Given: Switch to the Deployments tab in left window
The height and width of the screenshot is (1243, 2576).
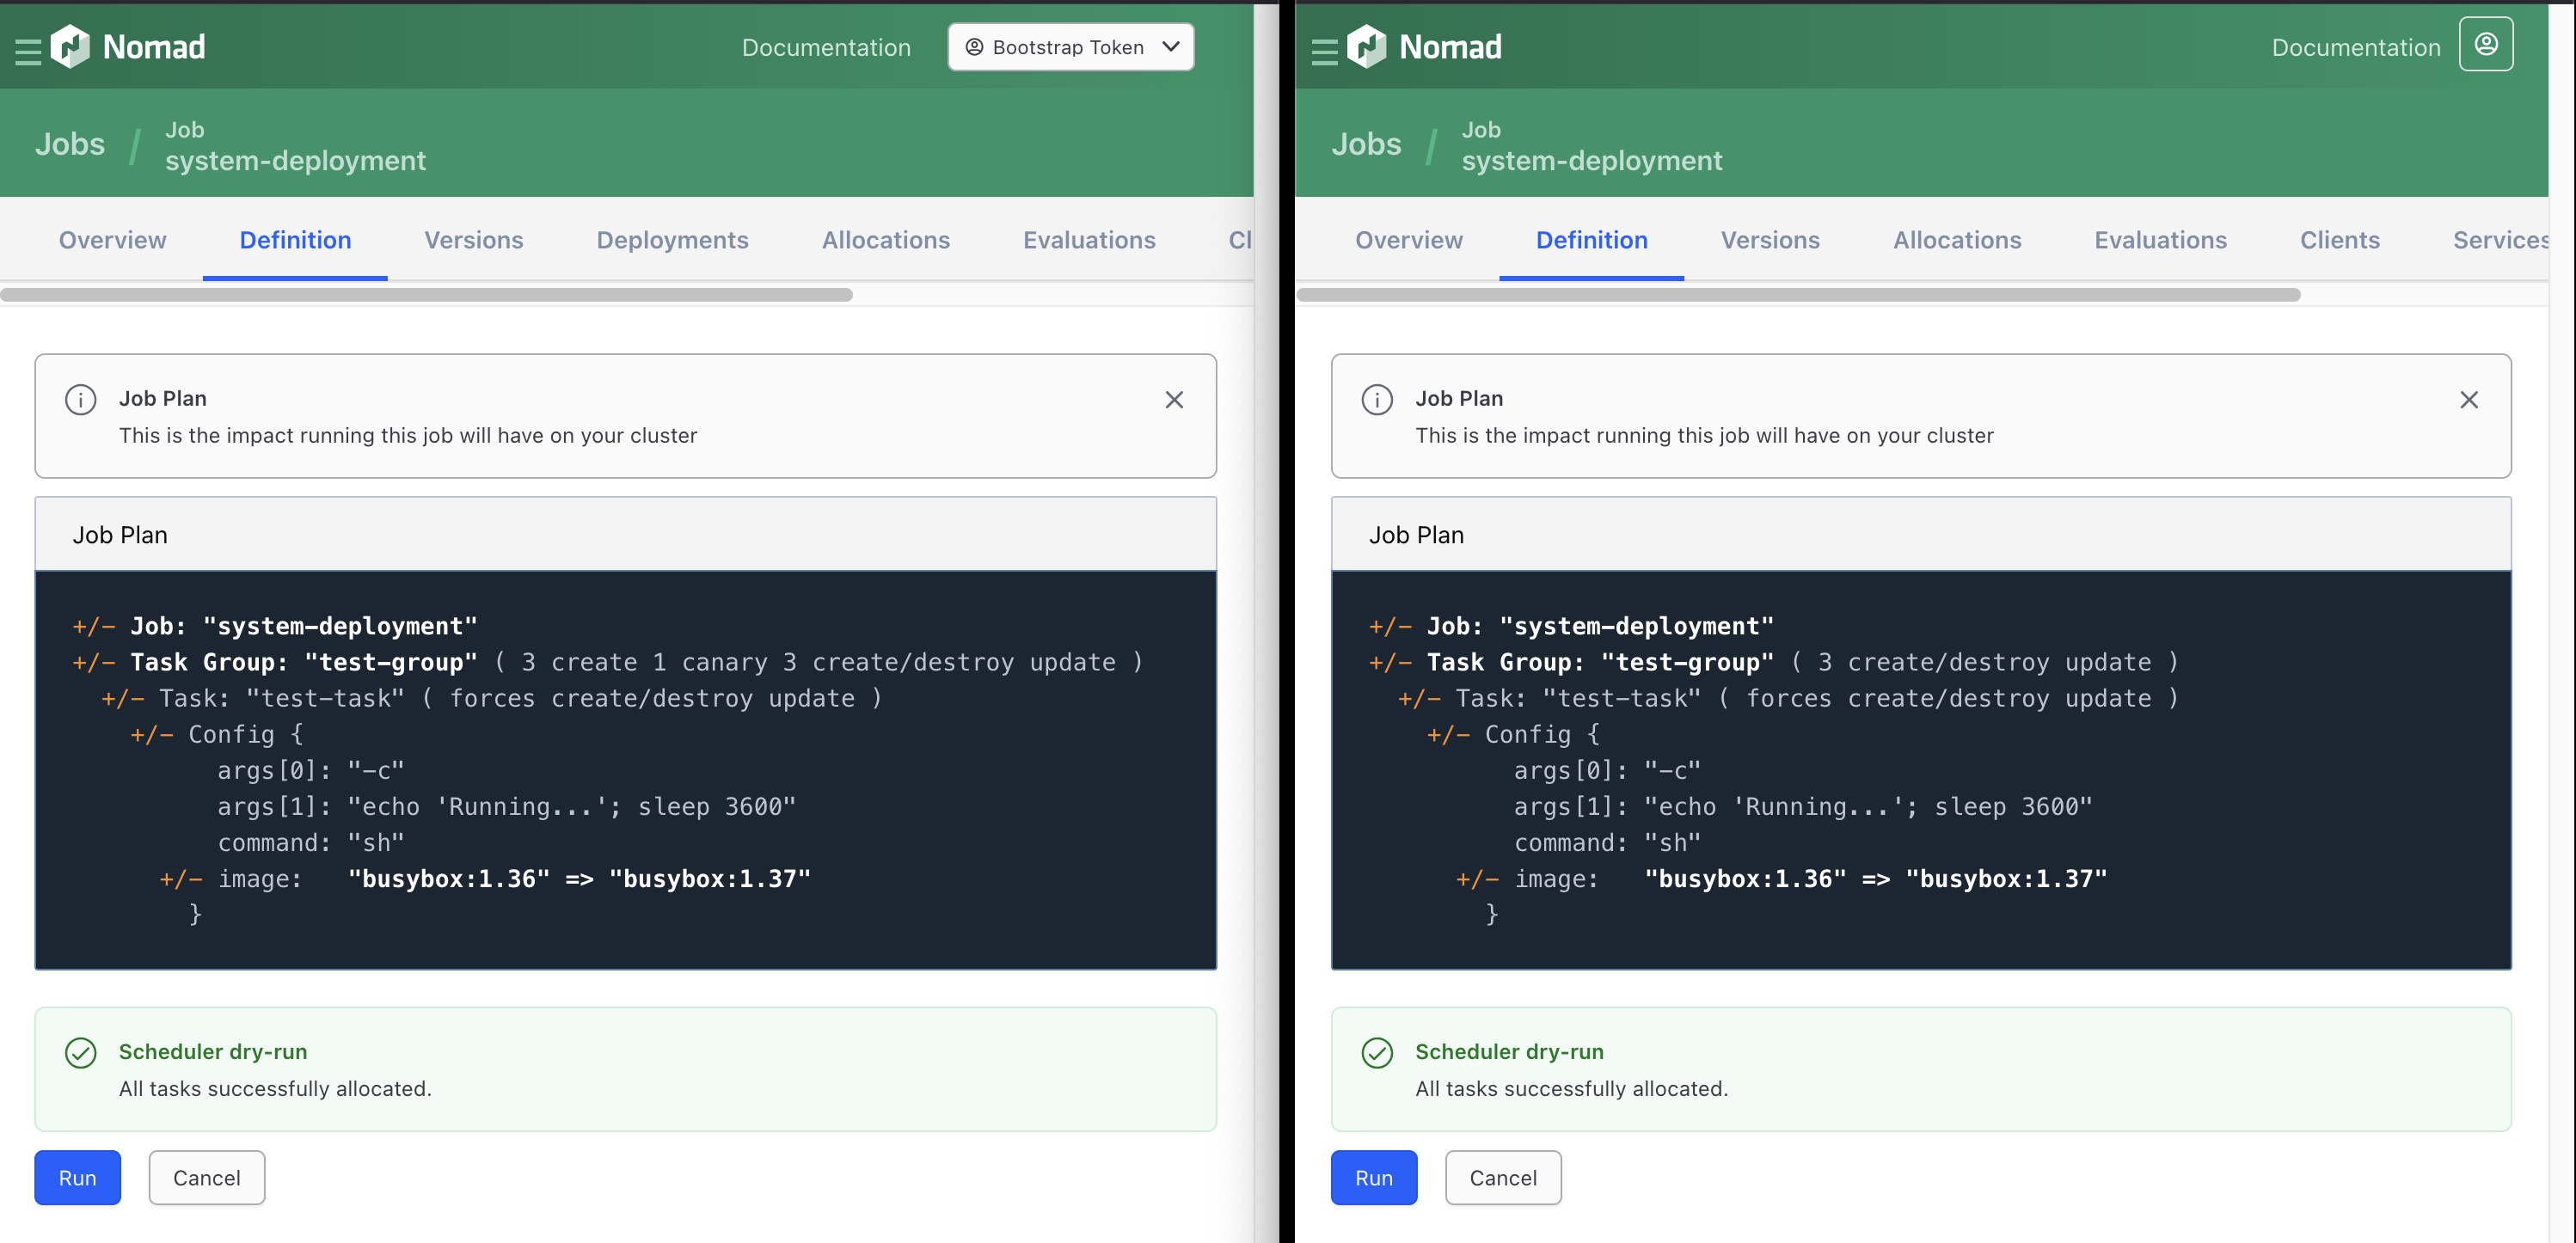Looking at the screenshot, I should coord(672,240).
